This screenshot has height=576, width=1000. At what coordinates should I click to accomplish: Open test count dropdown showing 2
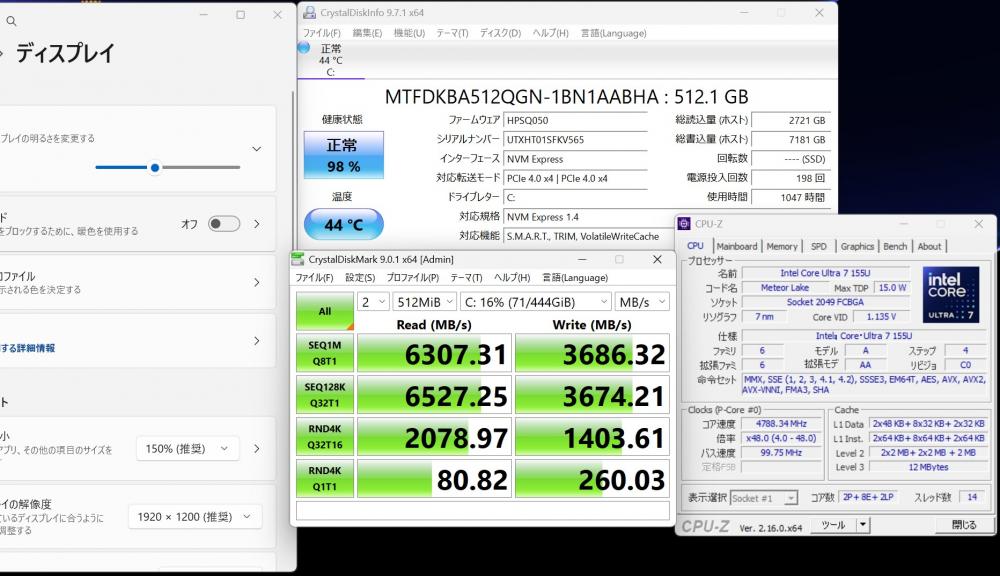tap(373, 302)
